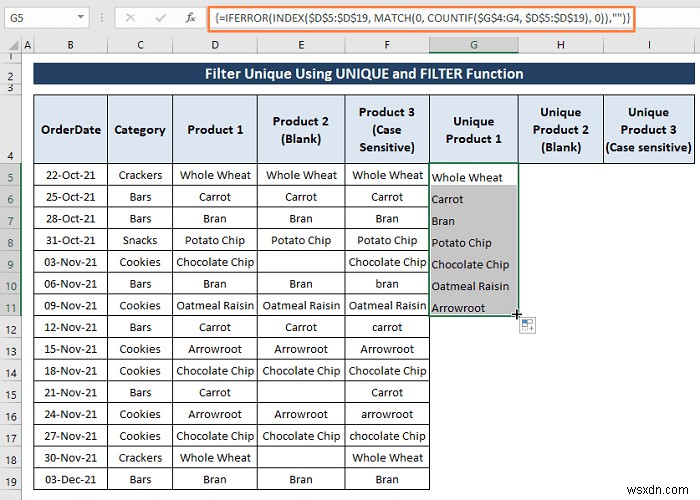The image size is (700, 500).
Task: Click into the formula bar IFERROR text
Action: pyautogui.click(x=422, y=18)
